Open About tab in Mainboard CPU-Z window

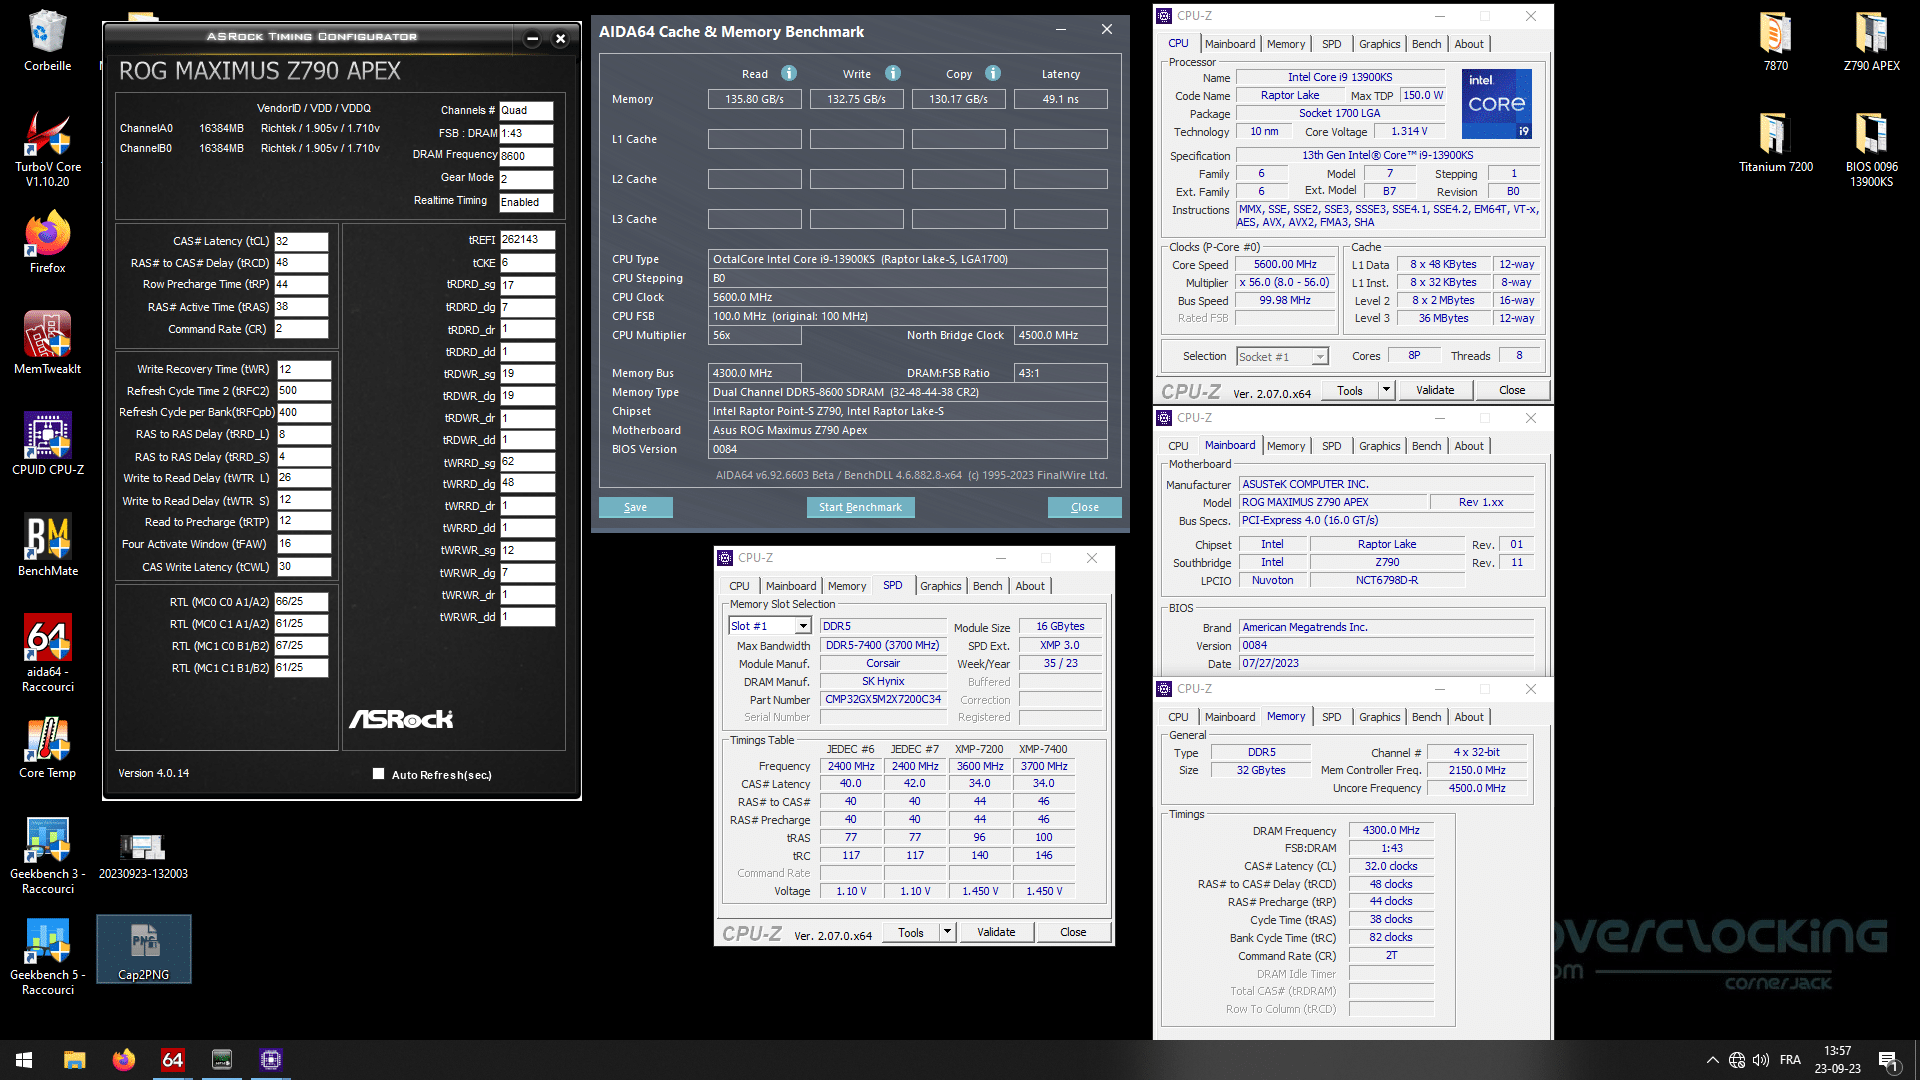point(1469,446)
